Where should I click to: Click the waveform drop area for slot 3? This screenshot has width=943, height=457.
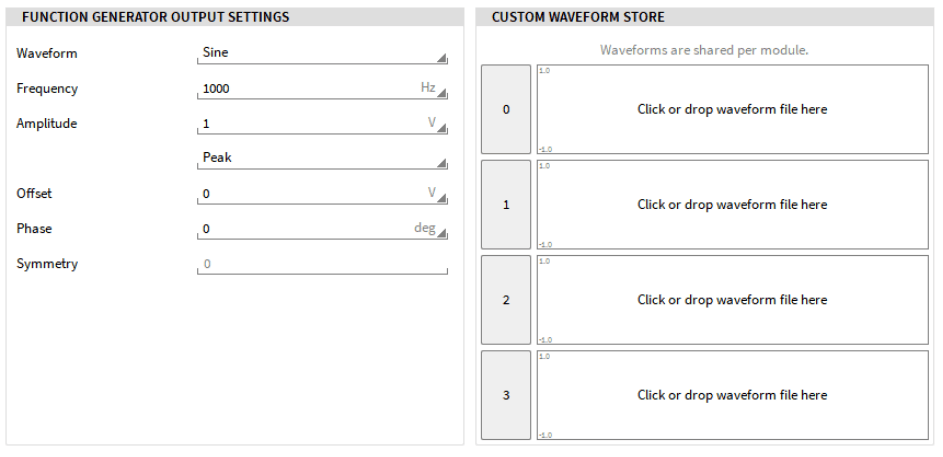click(732, 395)
